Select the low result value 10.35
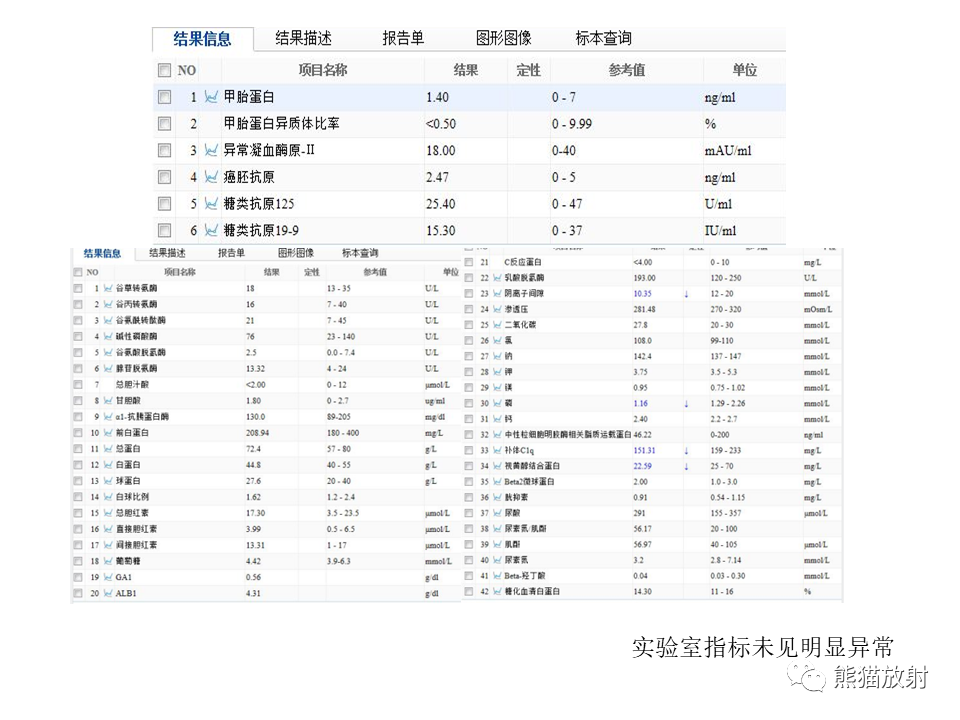The image size is (960, 720). coord(642,294)
